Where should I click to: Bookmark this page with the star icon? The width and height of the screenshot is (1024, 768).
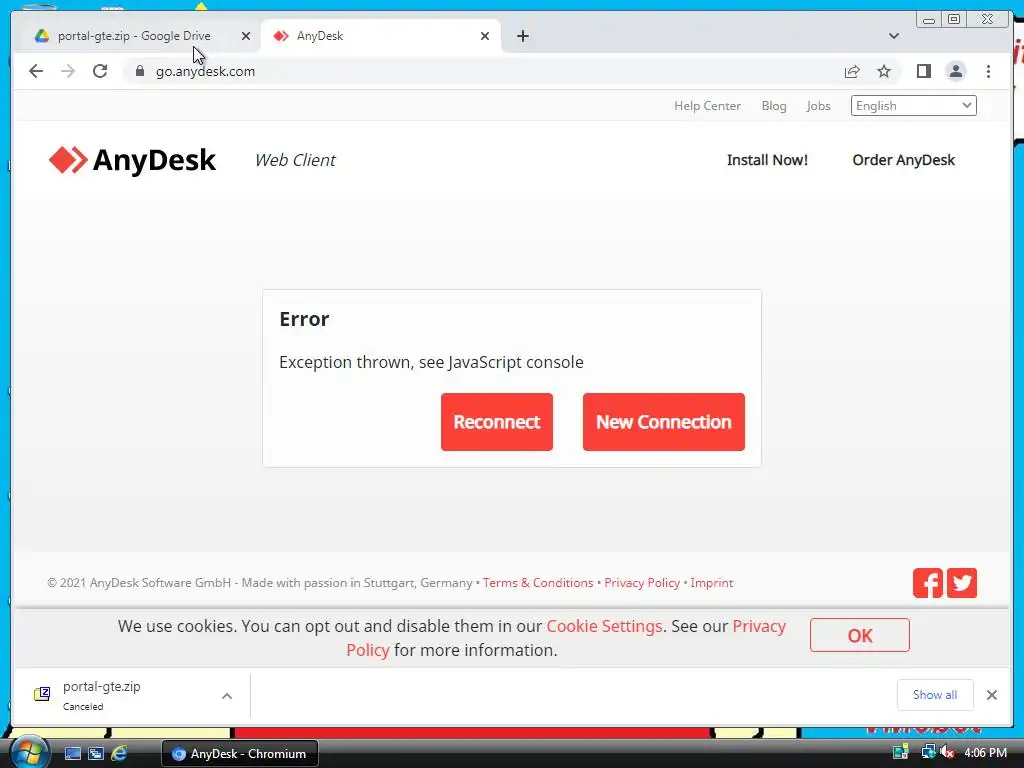884,71
